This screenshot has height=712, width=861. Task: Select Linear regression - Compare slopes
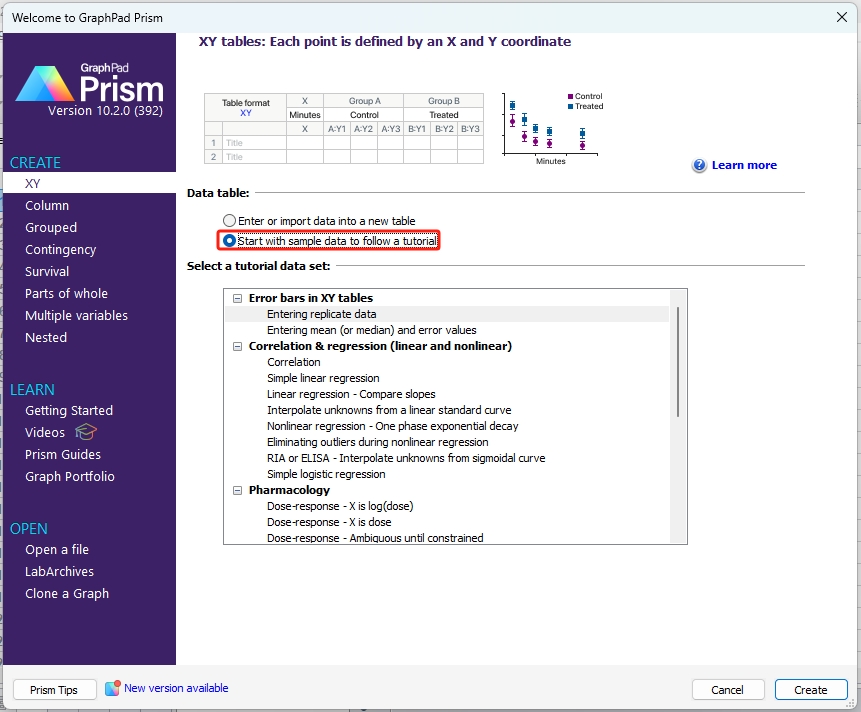[x=351, y=394]
